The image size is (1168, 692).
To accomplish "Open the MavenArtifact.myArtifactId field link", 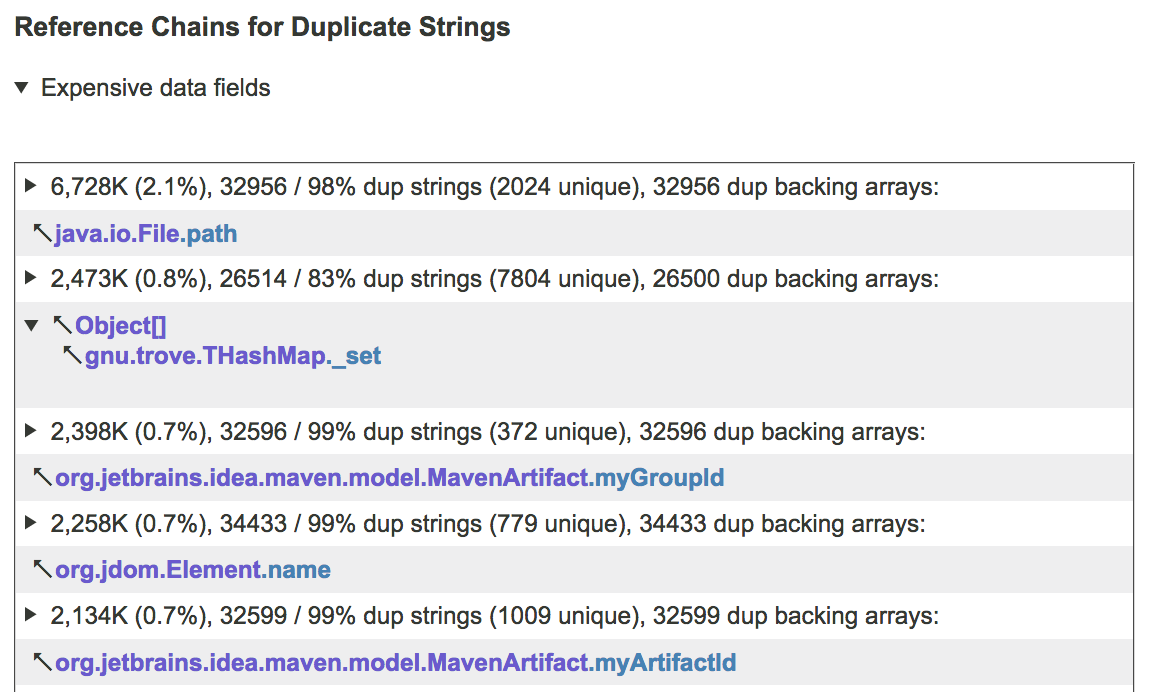I will pyautogui.click(x=395, y=662).
